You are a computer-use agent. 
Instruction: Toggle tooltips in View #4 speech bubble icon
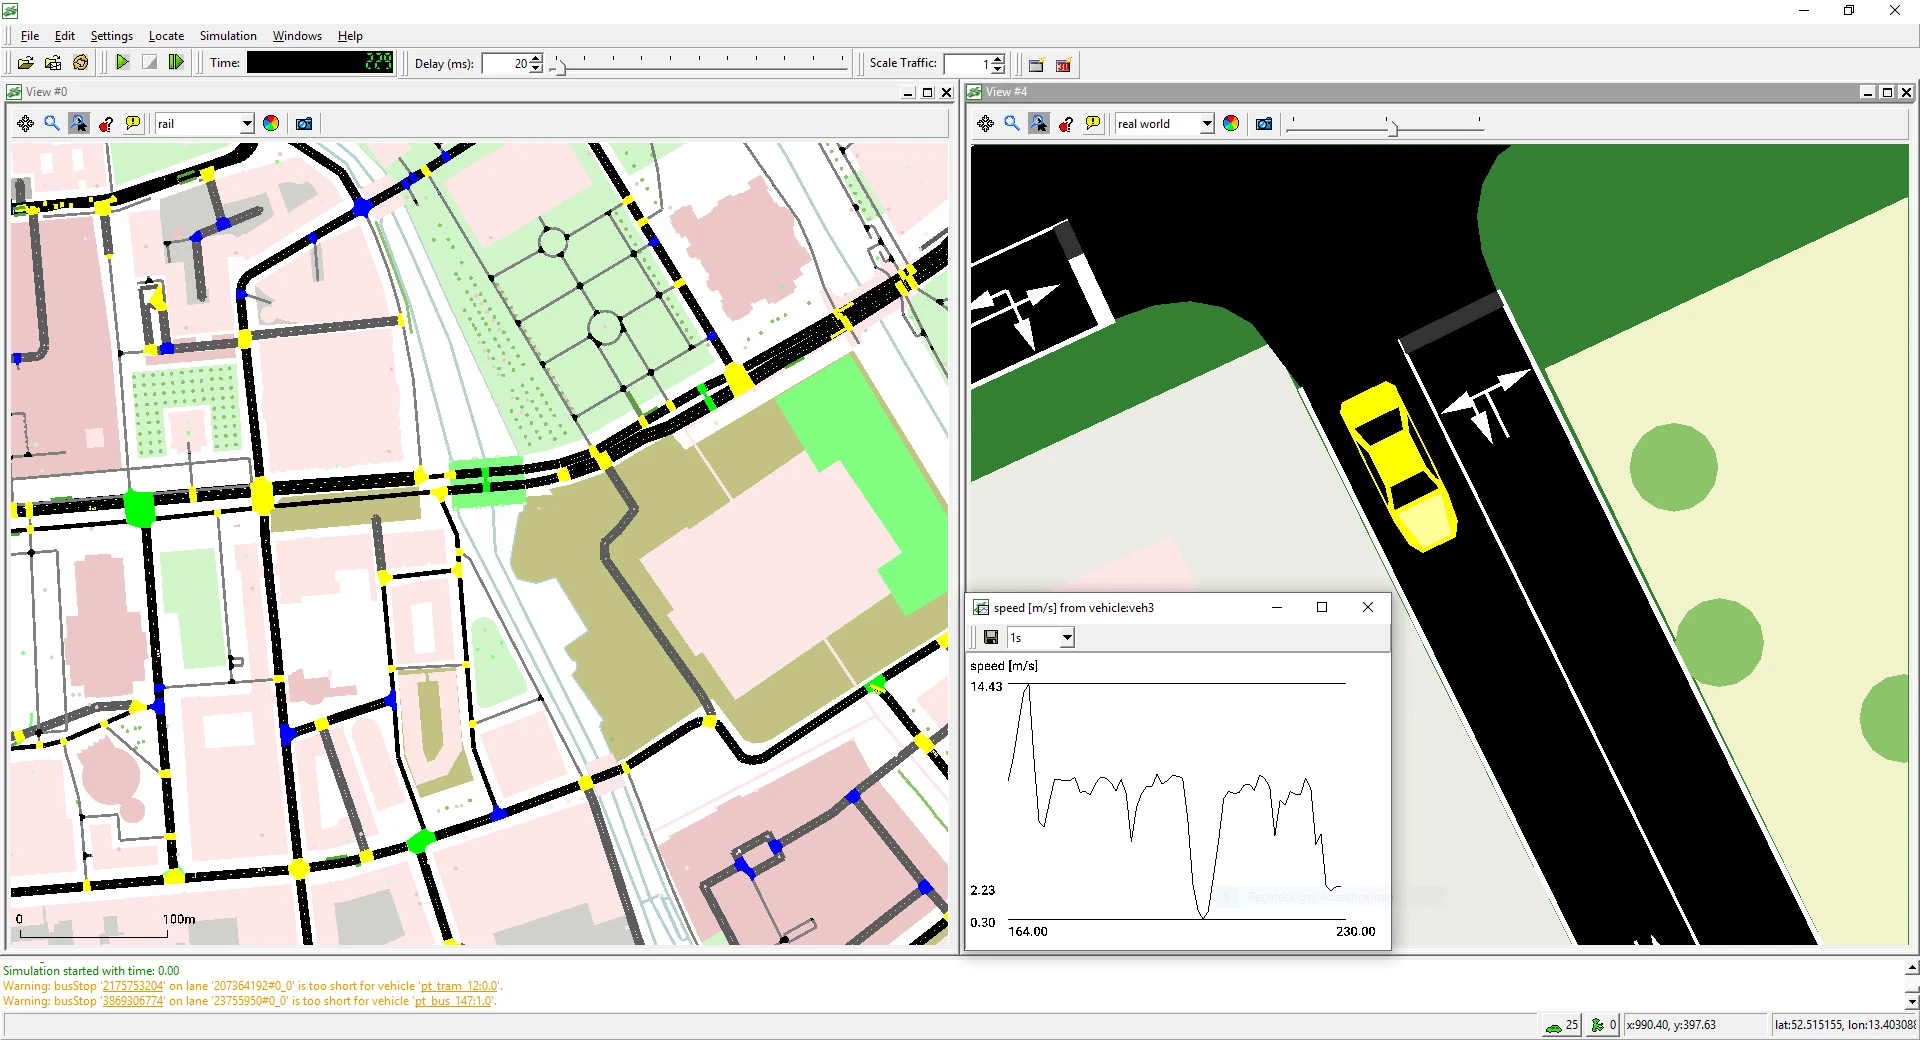(1093, 123)
